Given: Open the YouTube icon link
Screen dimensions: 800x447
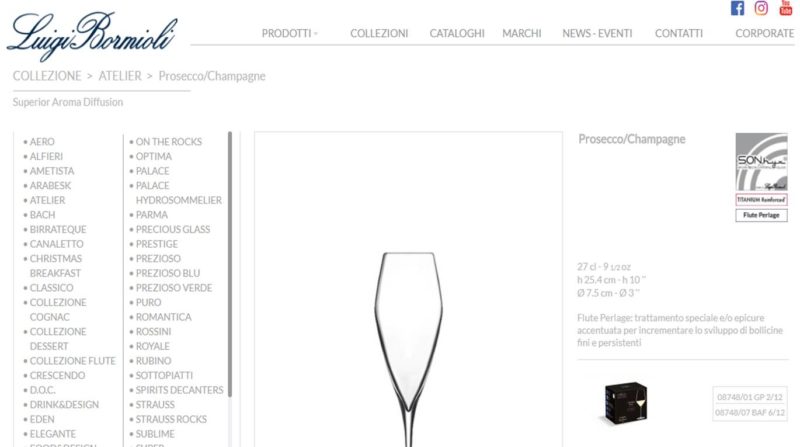Looking at the screenshot, I should point(786,8).
